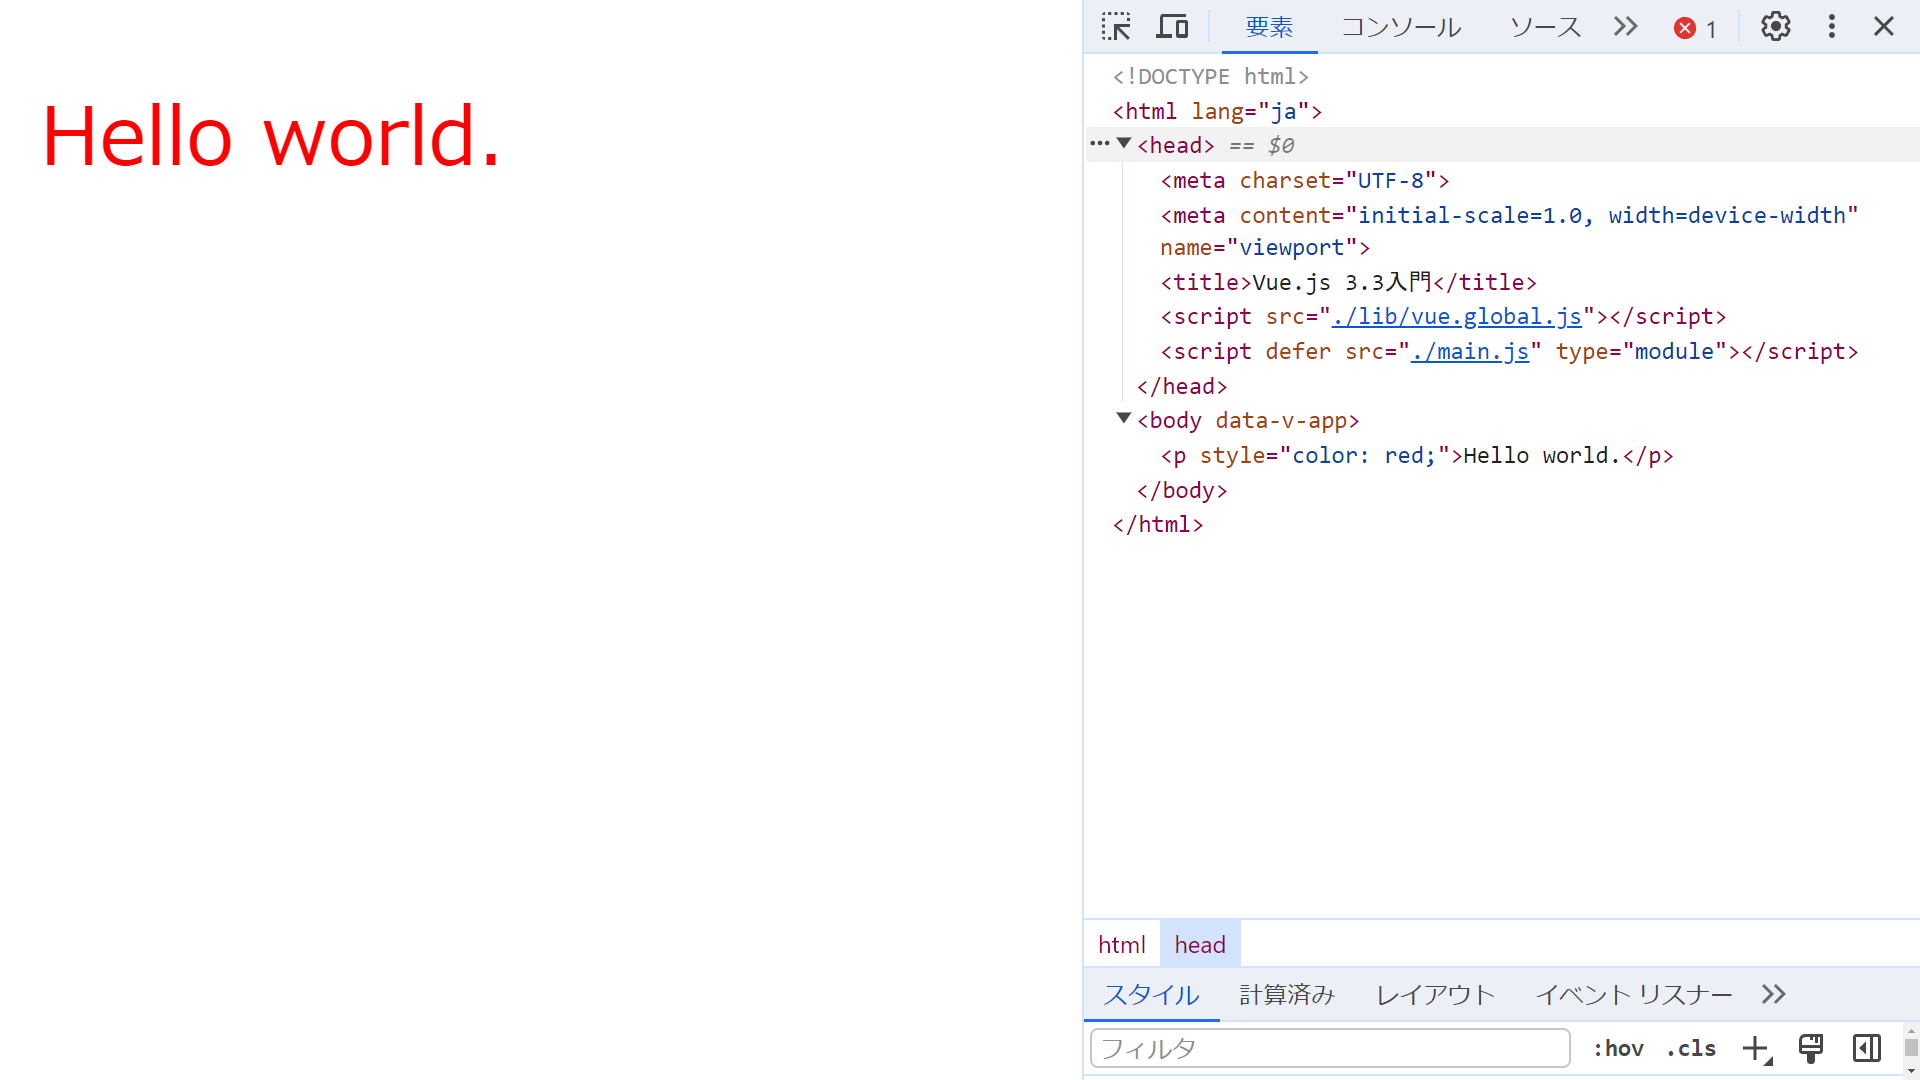
Task: Collapse the head element node
Action: point(1124,144)
